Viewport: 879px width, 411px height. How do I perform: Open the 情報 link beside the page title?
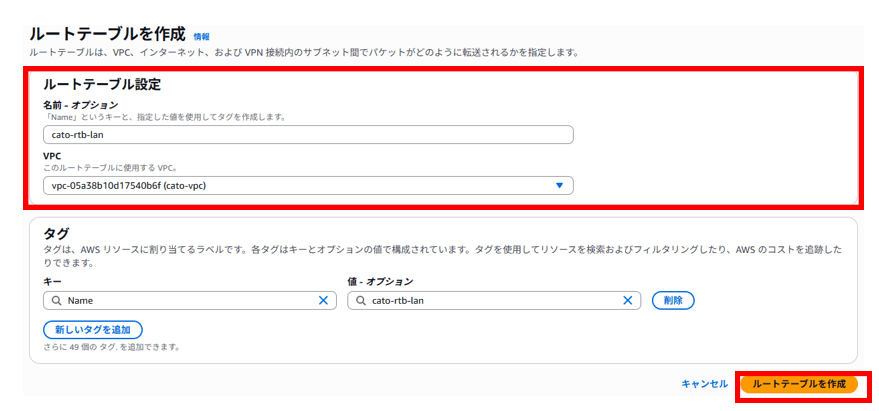(202, 36)
